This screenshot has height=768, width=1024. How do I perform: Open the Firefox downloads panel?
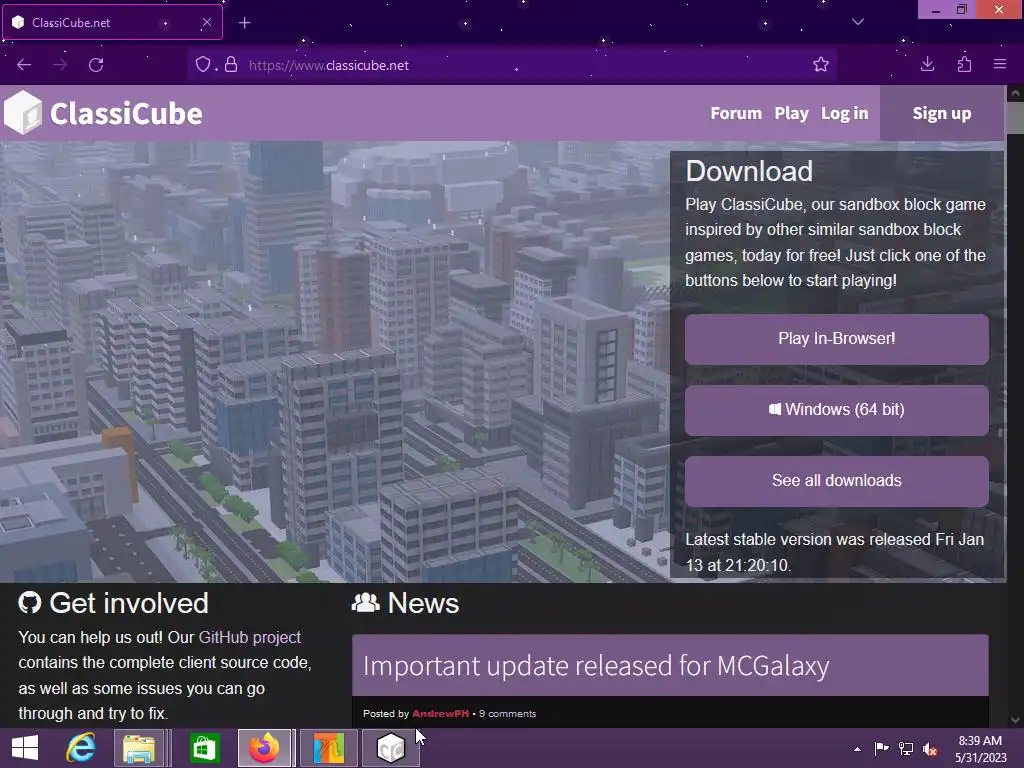click(927, 64)
